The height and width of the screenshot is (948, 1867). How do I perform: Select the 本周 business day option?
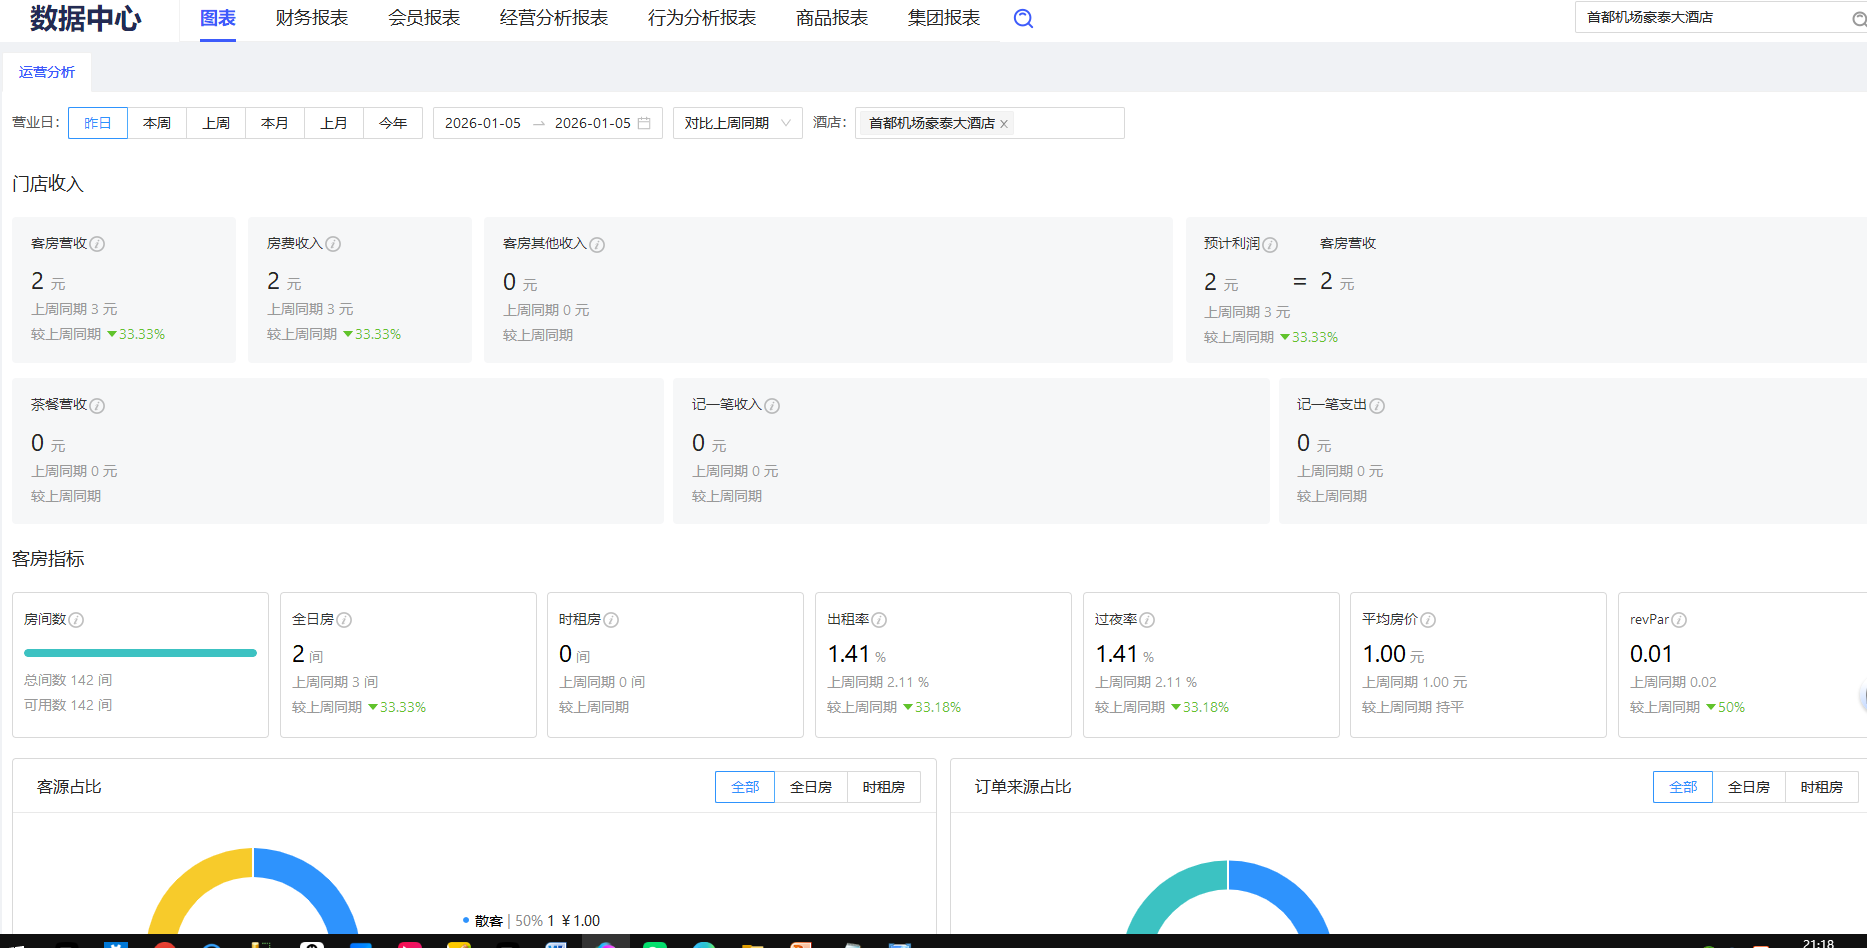click(x=157, y=123)
